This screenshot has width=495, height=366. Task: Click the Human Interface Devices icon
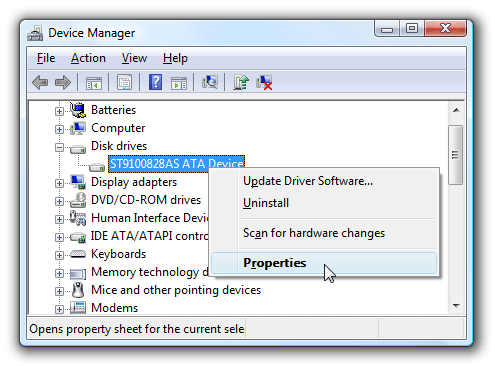[x=78, y=218]
